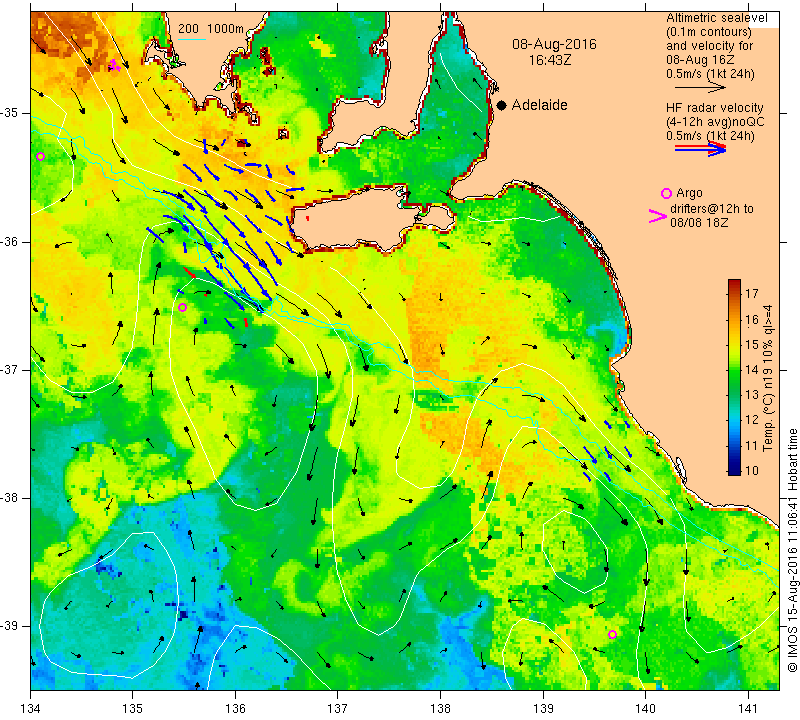Click the temperature color bar scale
Image resolution: width=800 pixels, height=720 pixels.
734,377
